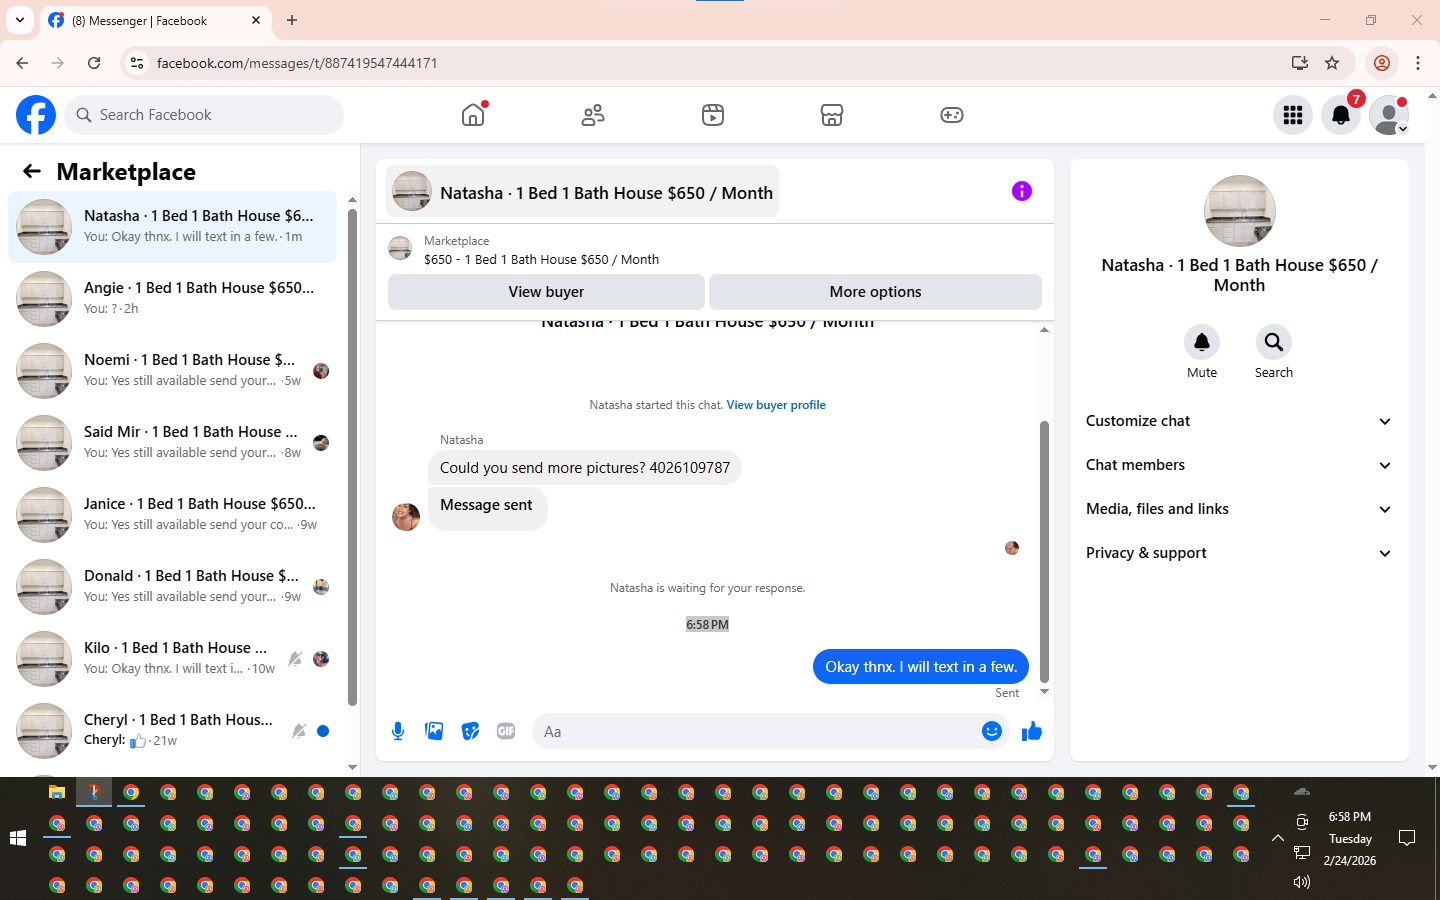
Task: Open new browser tab
Action: pyautogui.click(x=292, y=20)
